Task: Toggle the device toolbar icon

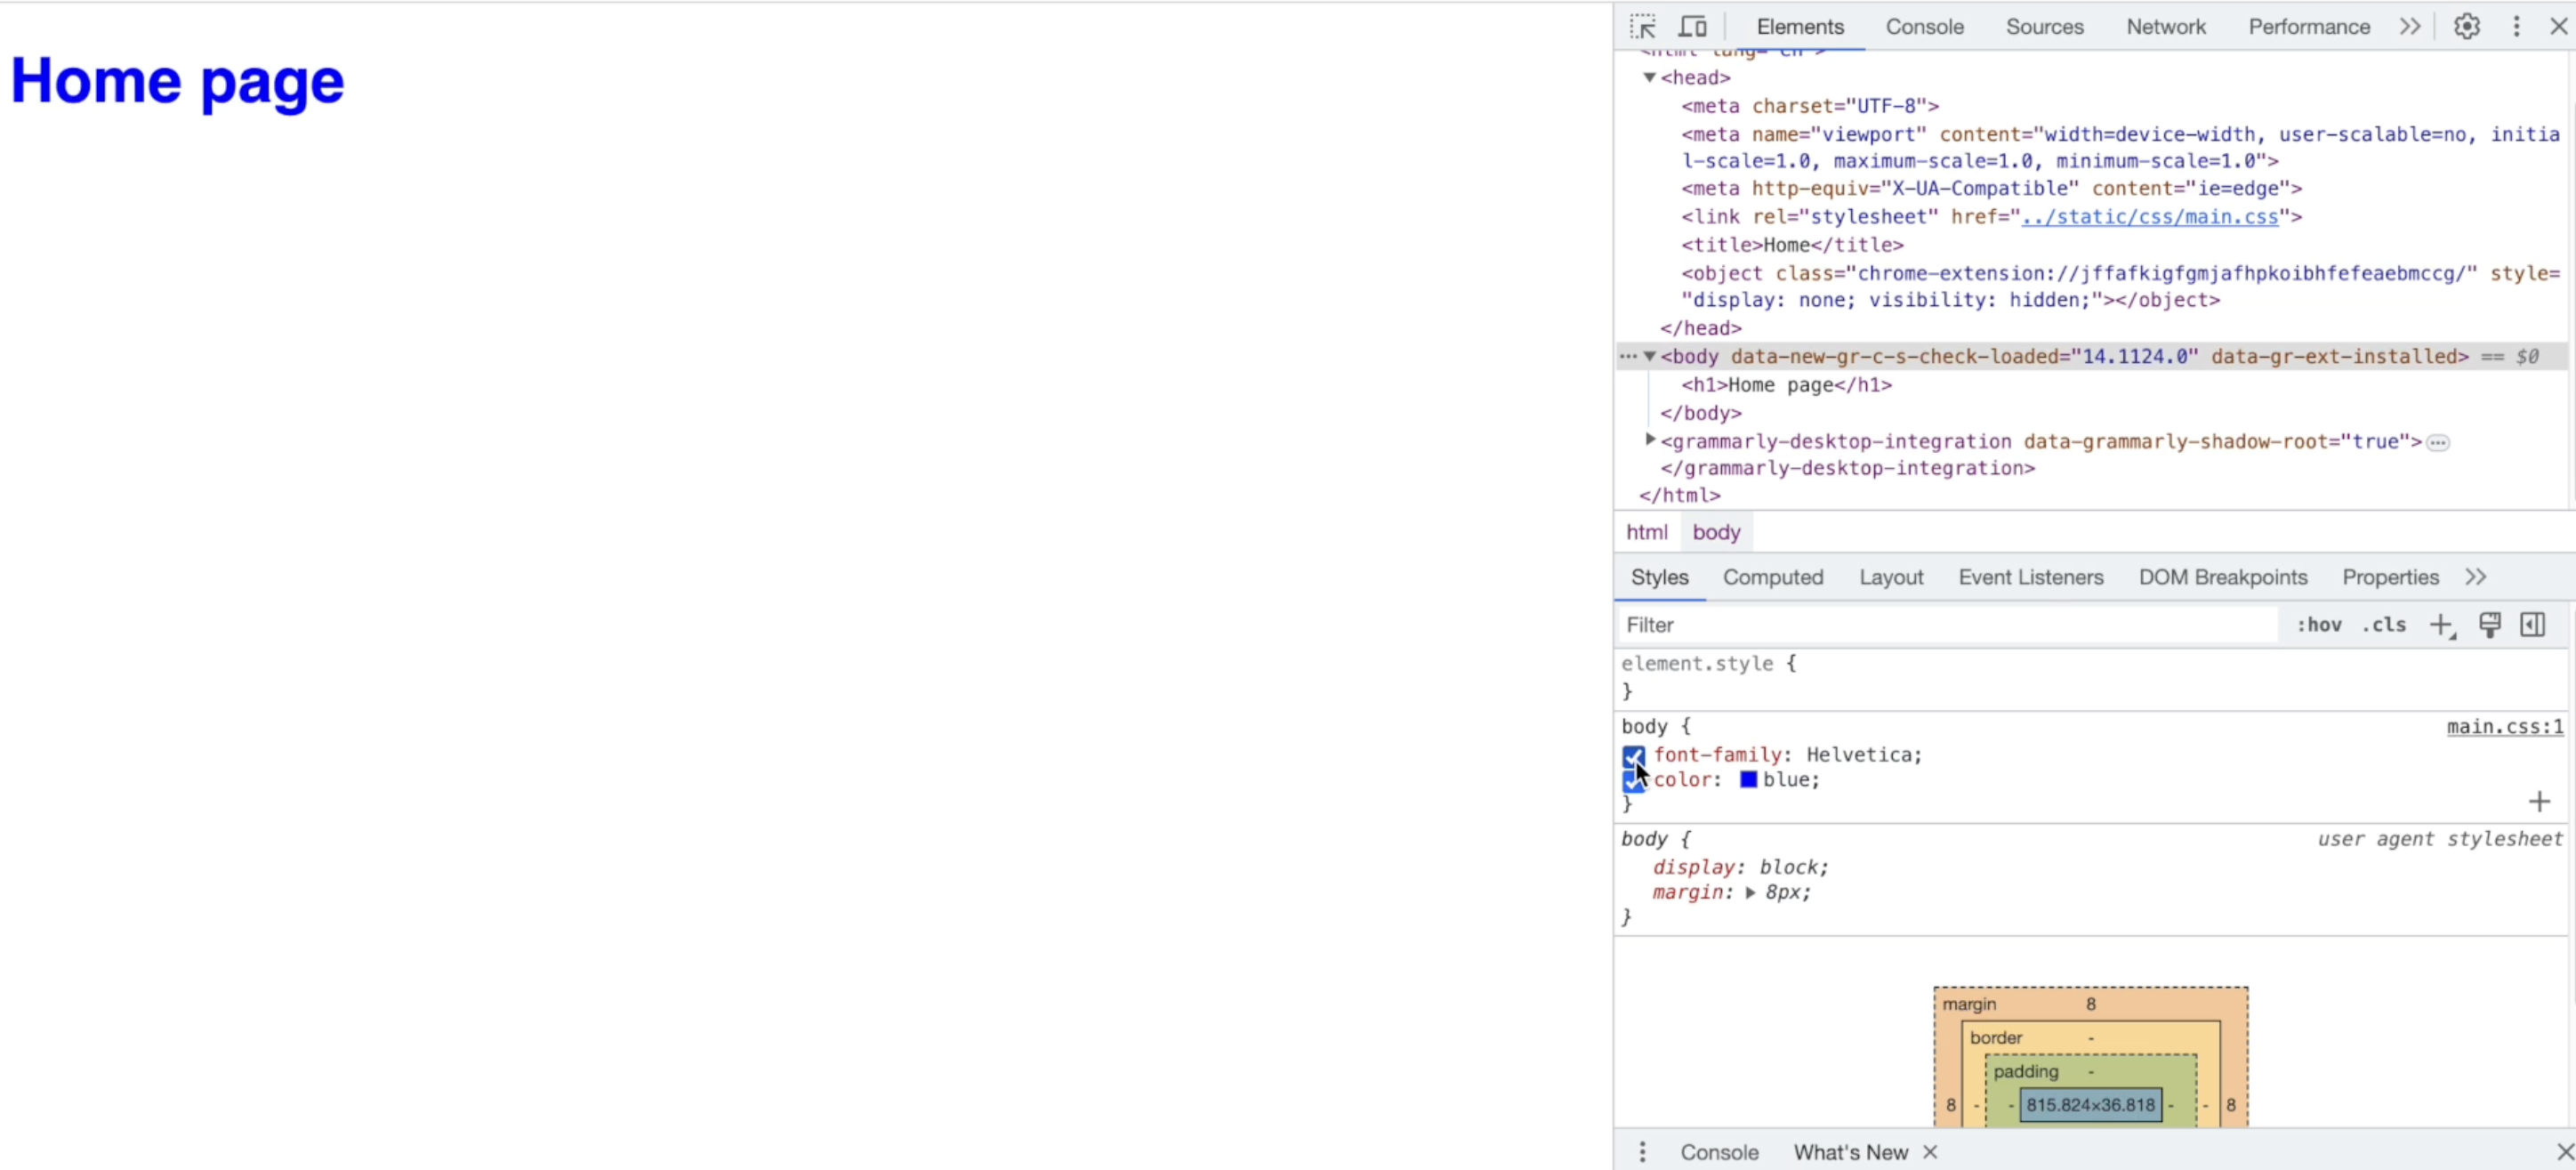Action: (1692, 27)
